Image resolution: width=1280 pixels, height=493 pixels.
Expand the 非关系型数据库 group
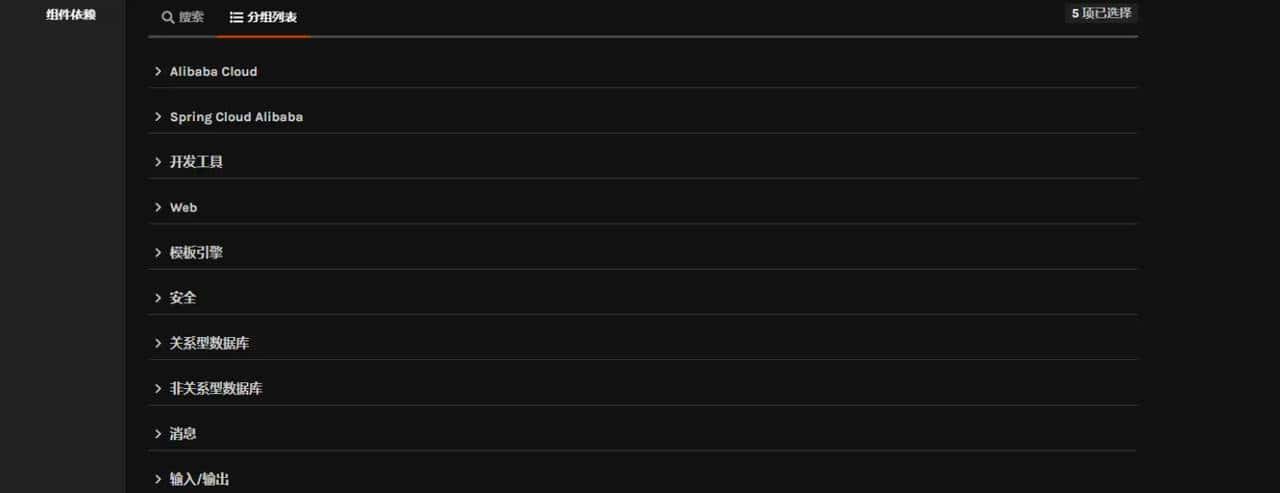coord(216,388)
